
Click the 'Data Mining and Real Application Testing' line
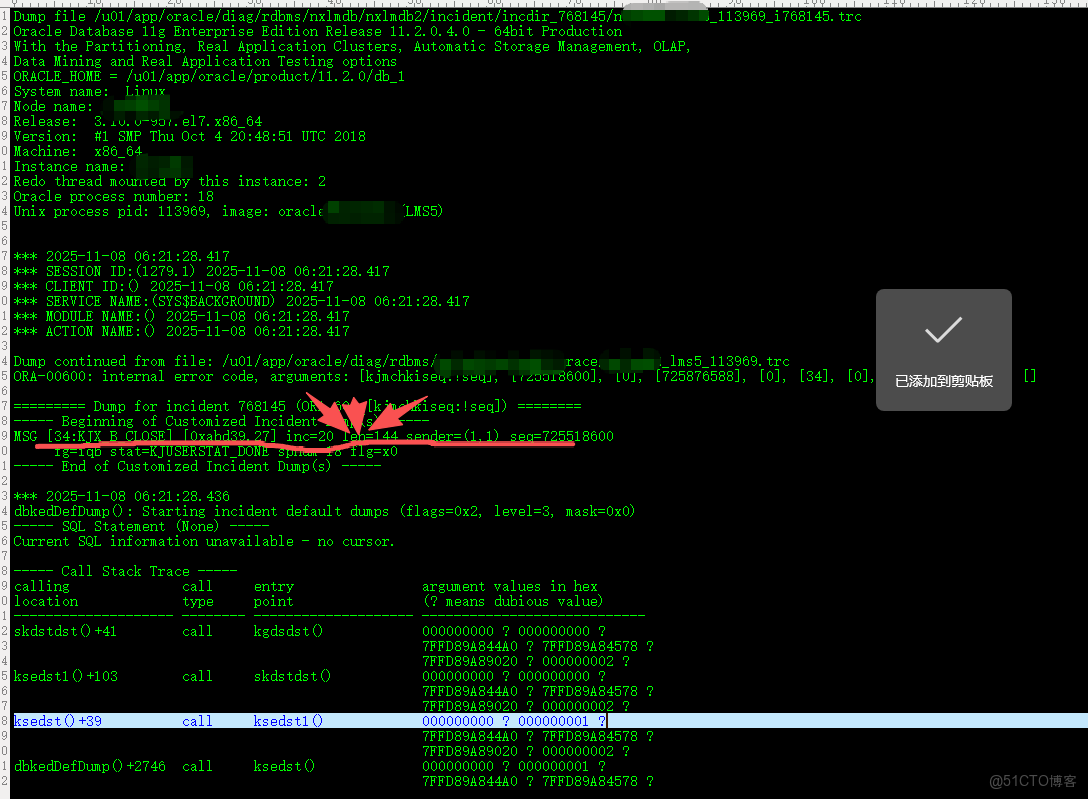(205, 61)
